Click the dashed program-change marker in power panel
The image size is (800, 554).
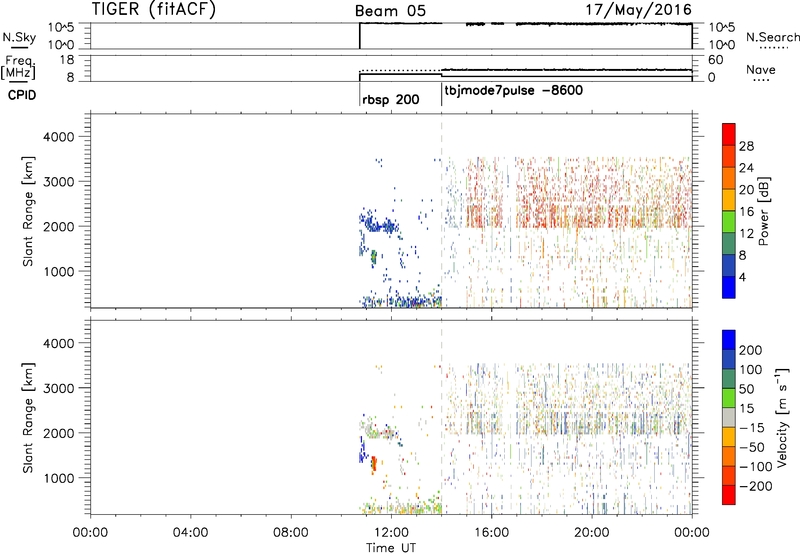click(x=441, y=211)
